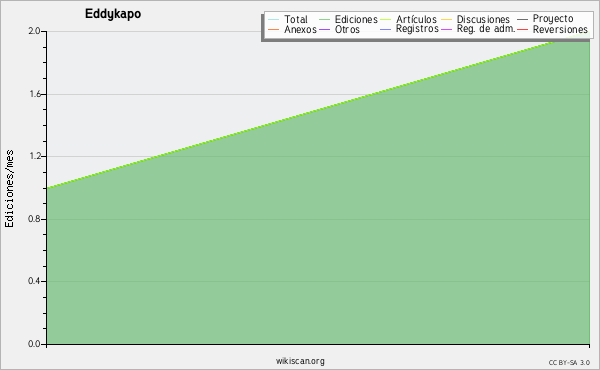Viewport: 600px width, 370px height.
Task: Click the Reg. de adm. legend label
Action: point(486,29)
